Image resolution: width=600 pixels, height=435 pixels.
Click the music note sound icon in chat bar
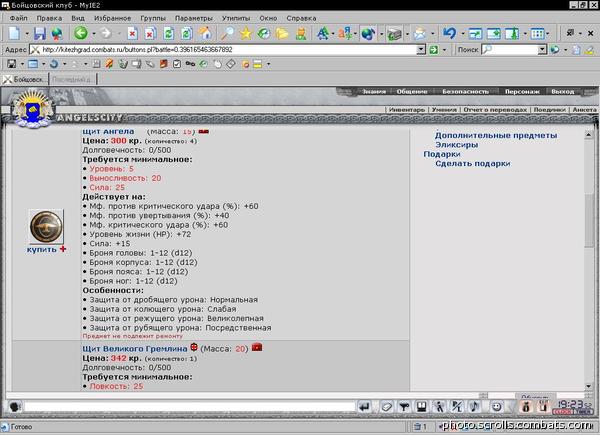pos(474,407)
